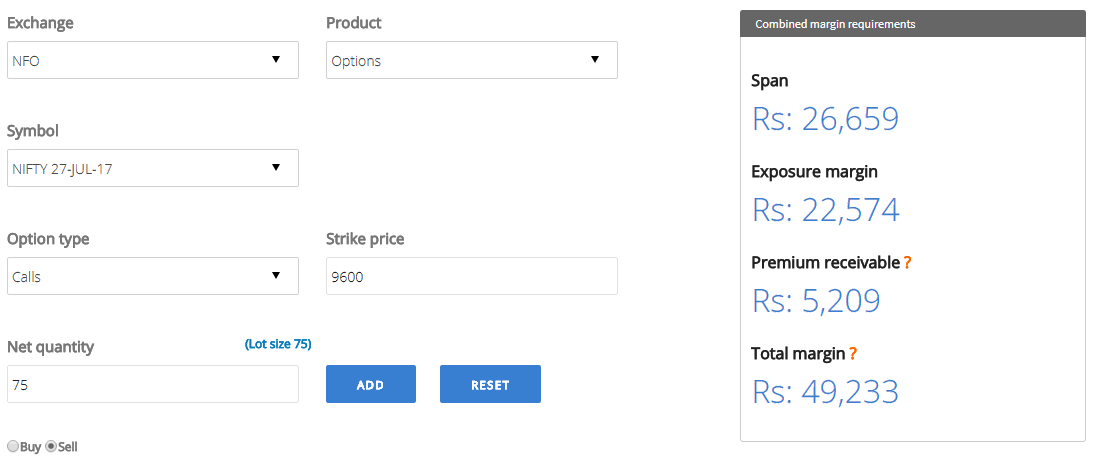Click the Option type dropdown arrow
The image size is (1099, 460).
[275, 276]
